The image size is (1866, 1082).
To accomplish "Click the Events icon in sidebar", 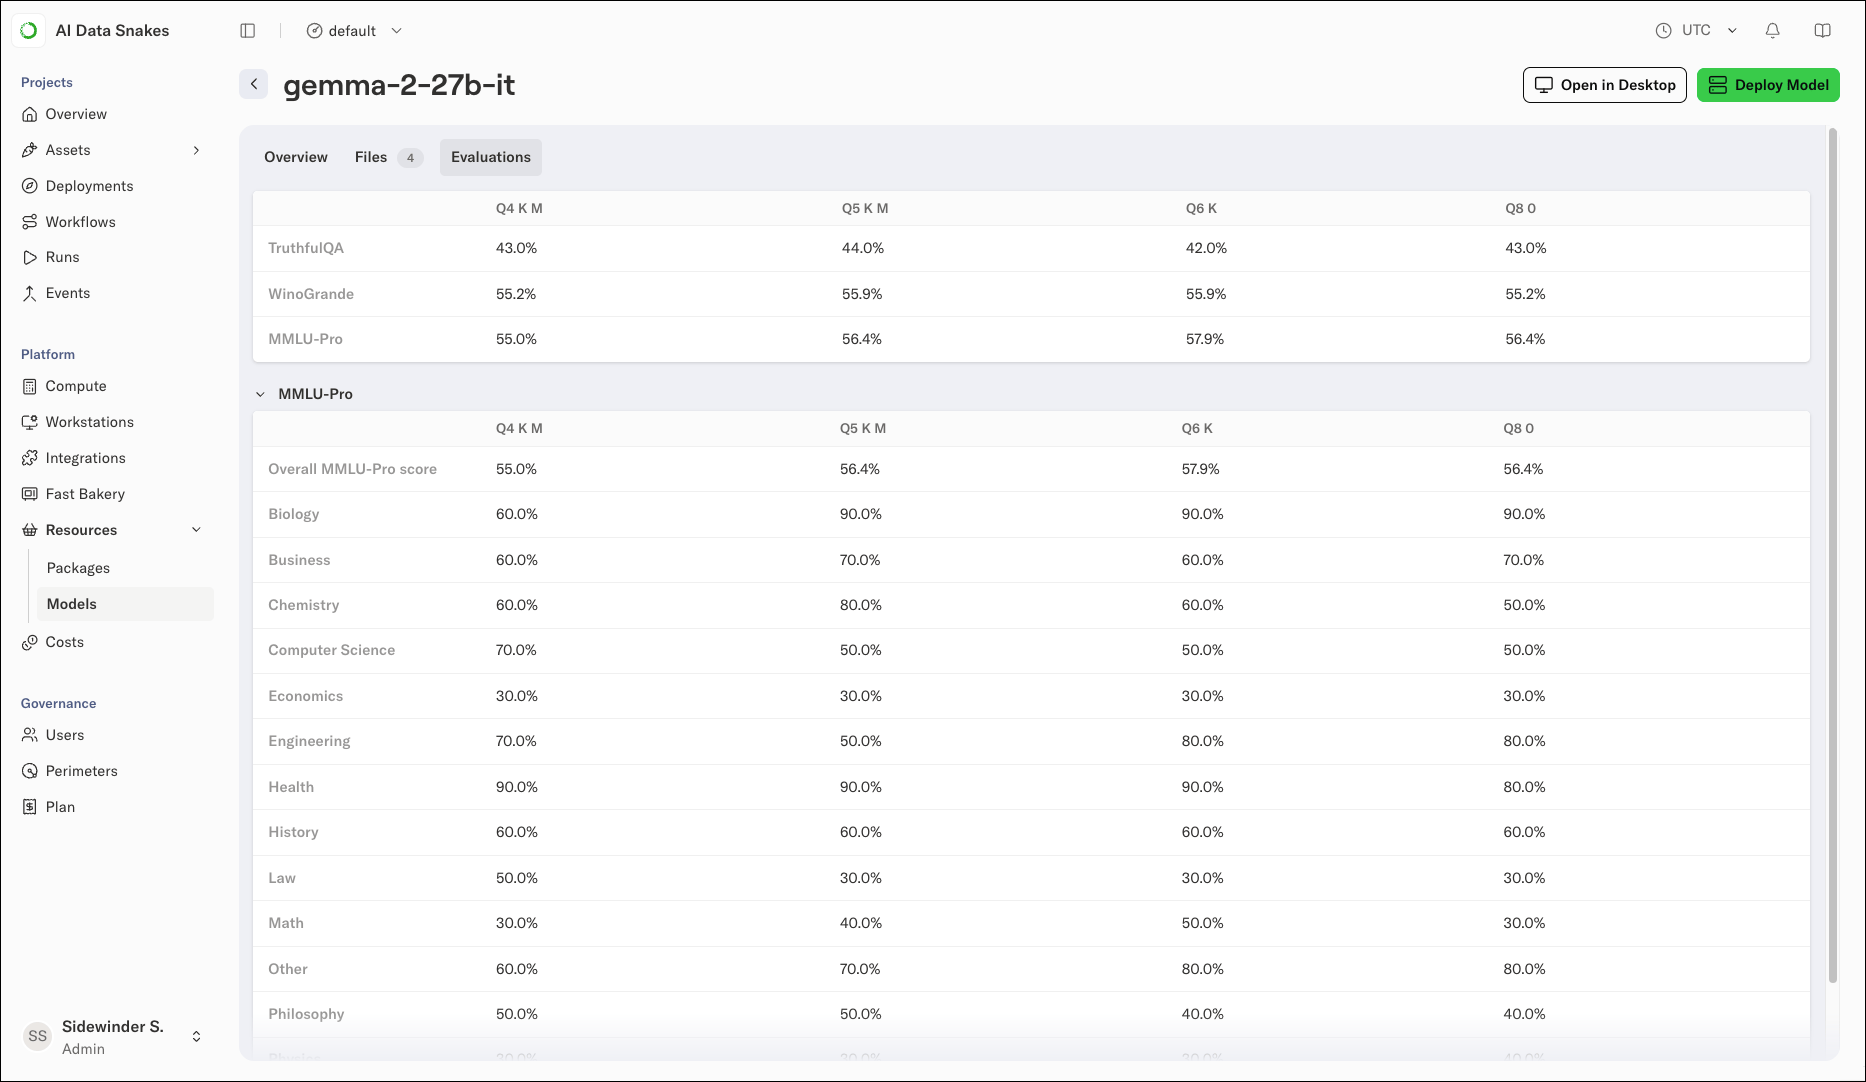I will pos(30,293).
